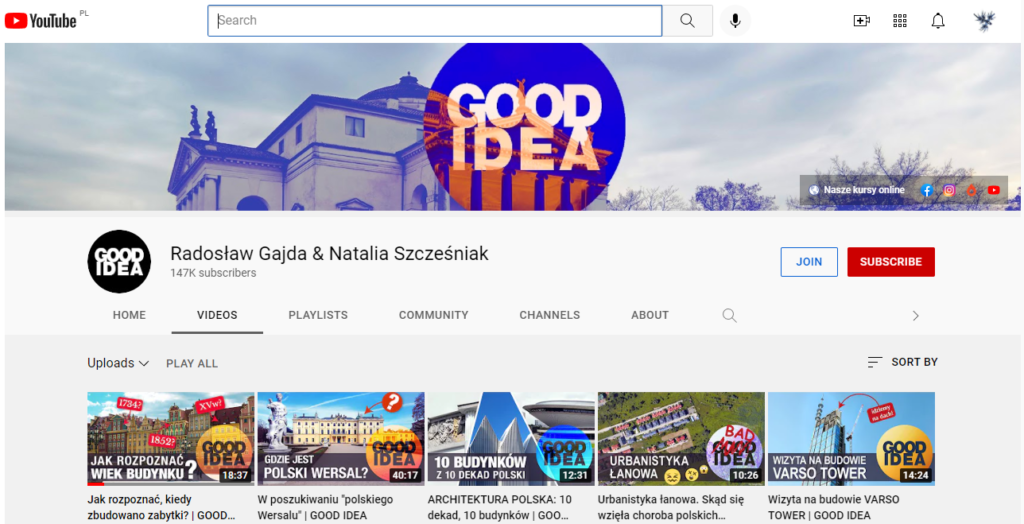1024x524 pixels.
Task: Click the 14:24 duration badge
Action: coord(916,475)
